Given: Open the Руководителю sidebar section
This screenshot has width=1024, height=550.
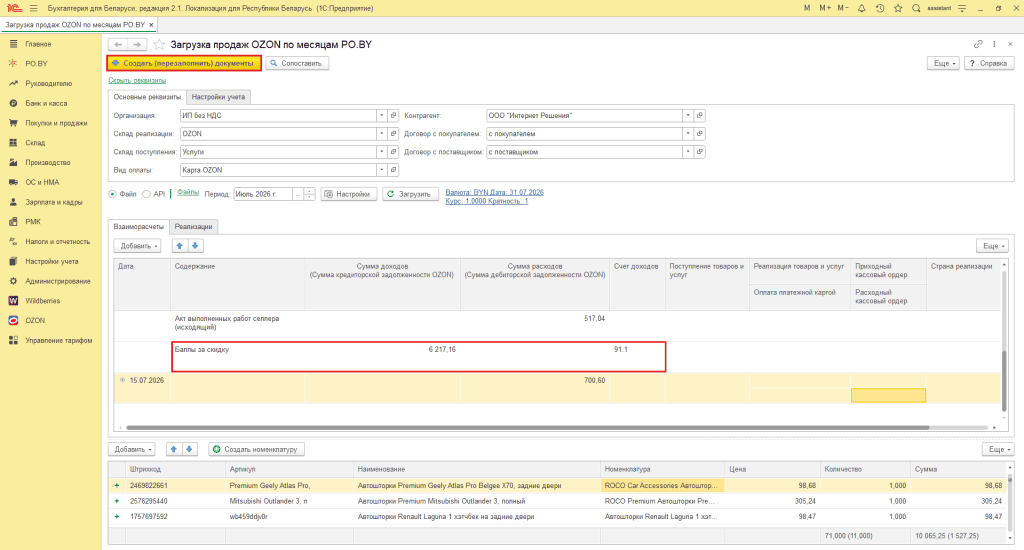Looking at the screenshot, I should click(x=48, y=84).
